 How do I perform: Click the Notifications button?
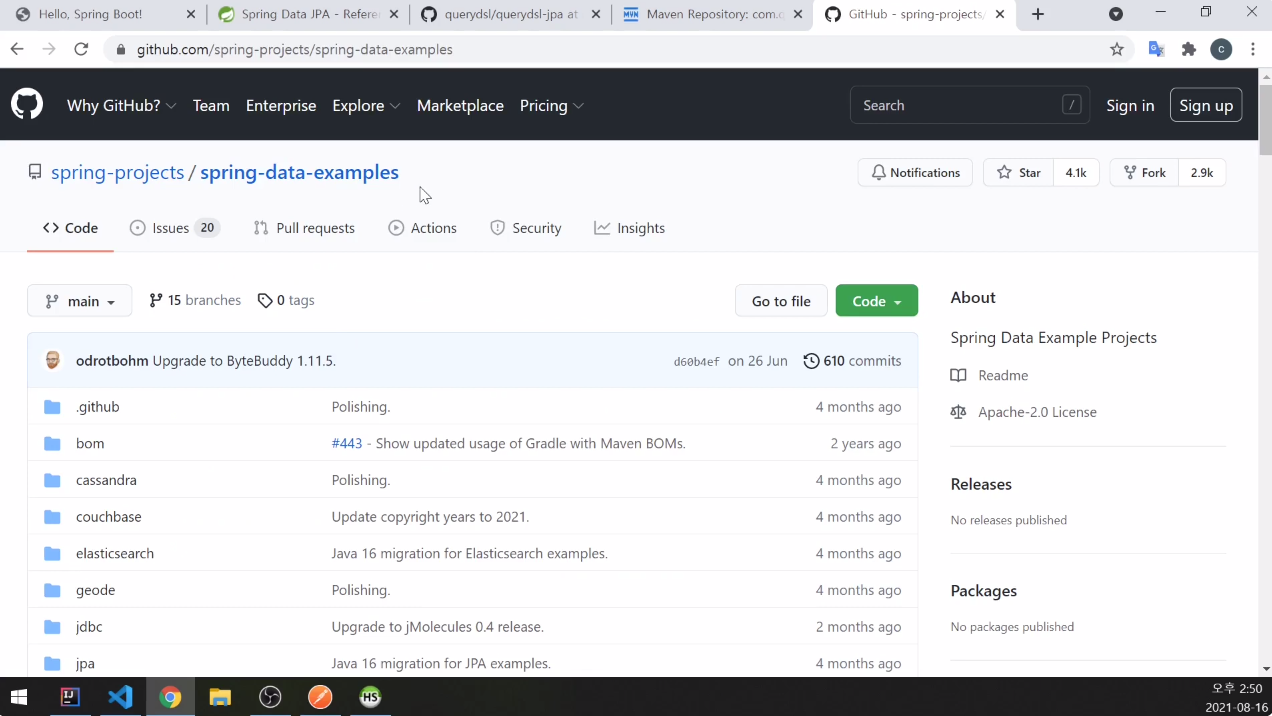(x=915, y=173)
